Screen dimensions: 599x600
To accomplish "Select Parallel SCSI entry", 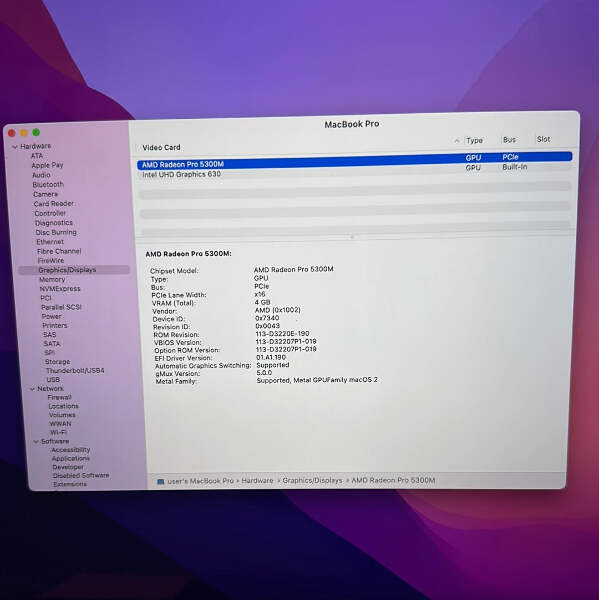I will pyautogui.click(x=62, y=307).
